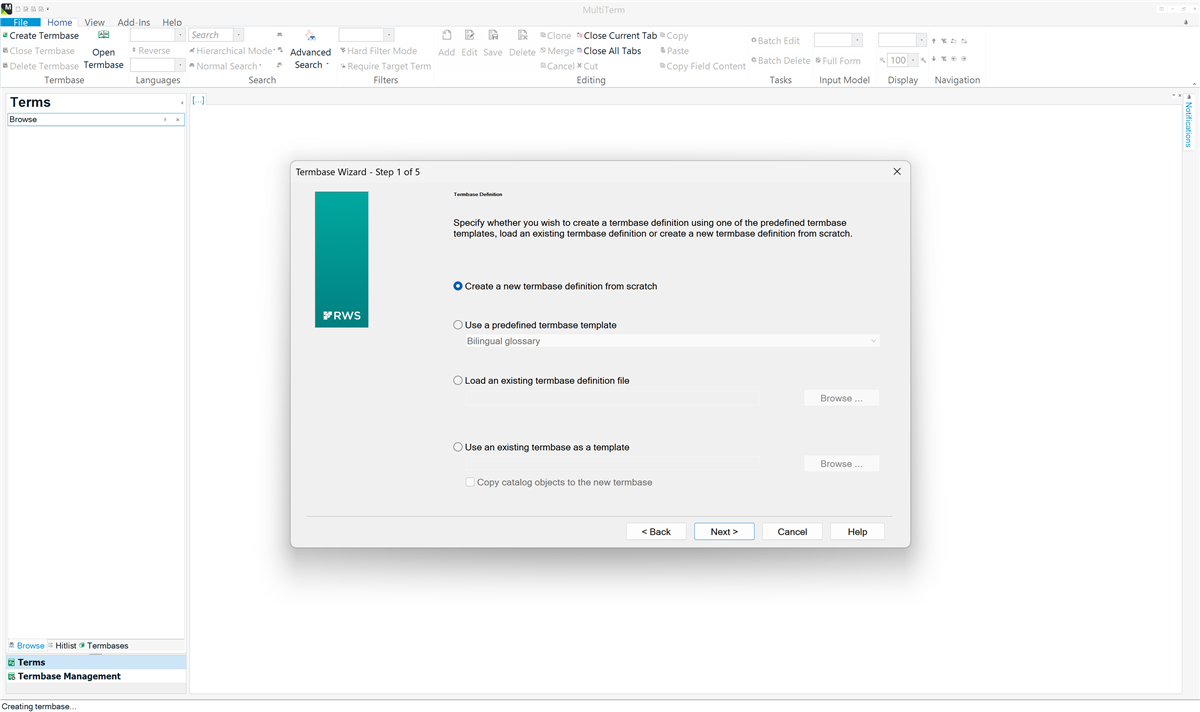Viewport: 1200px width, 712px height.
Task: Expand the Search box dropdown arrow
Action: click(x=238, y=35)
